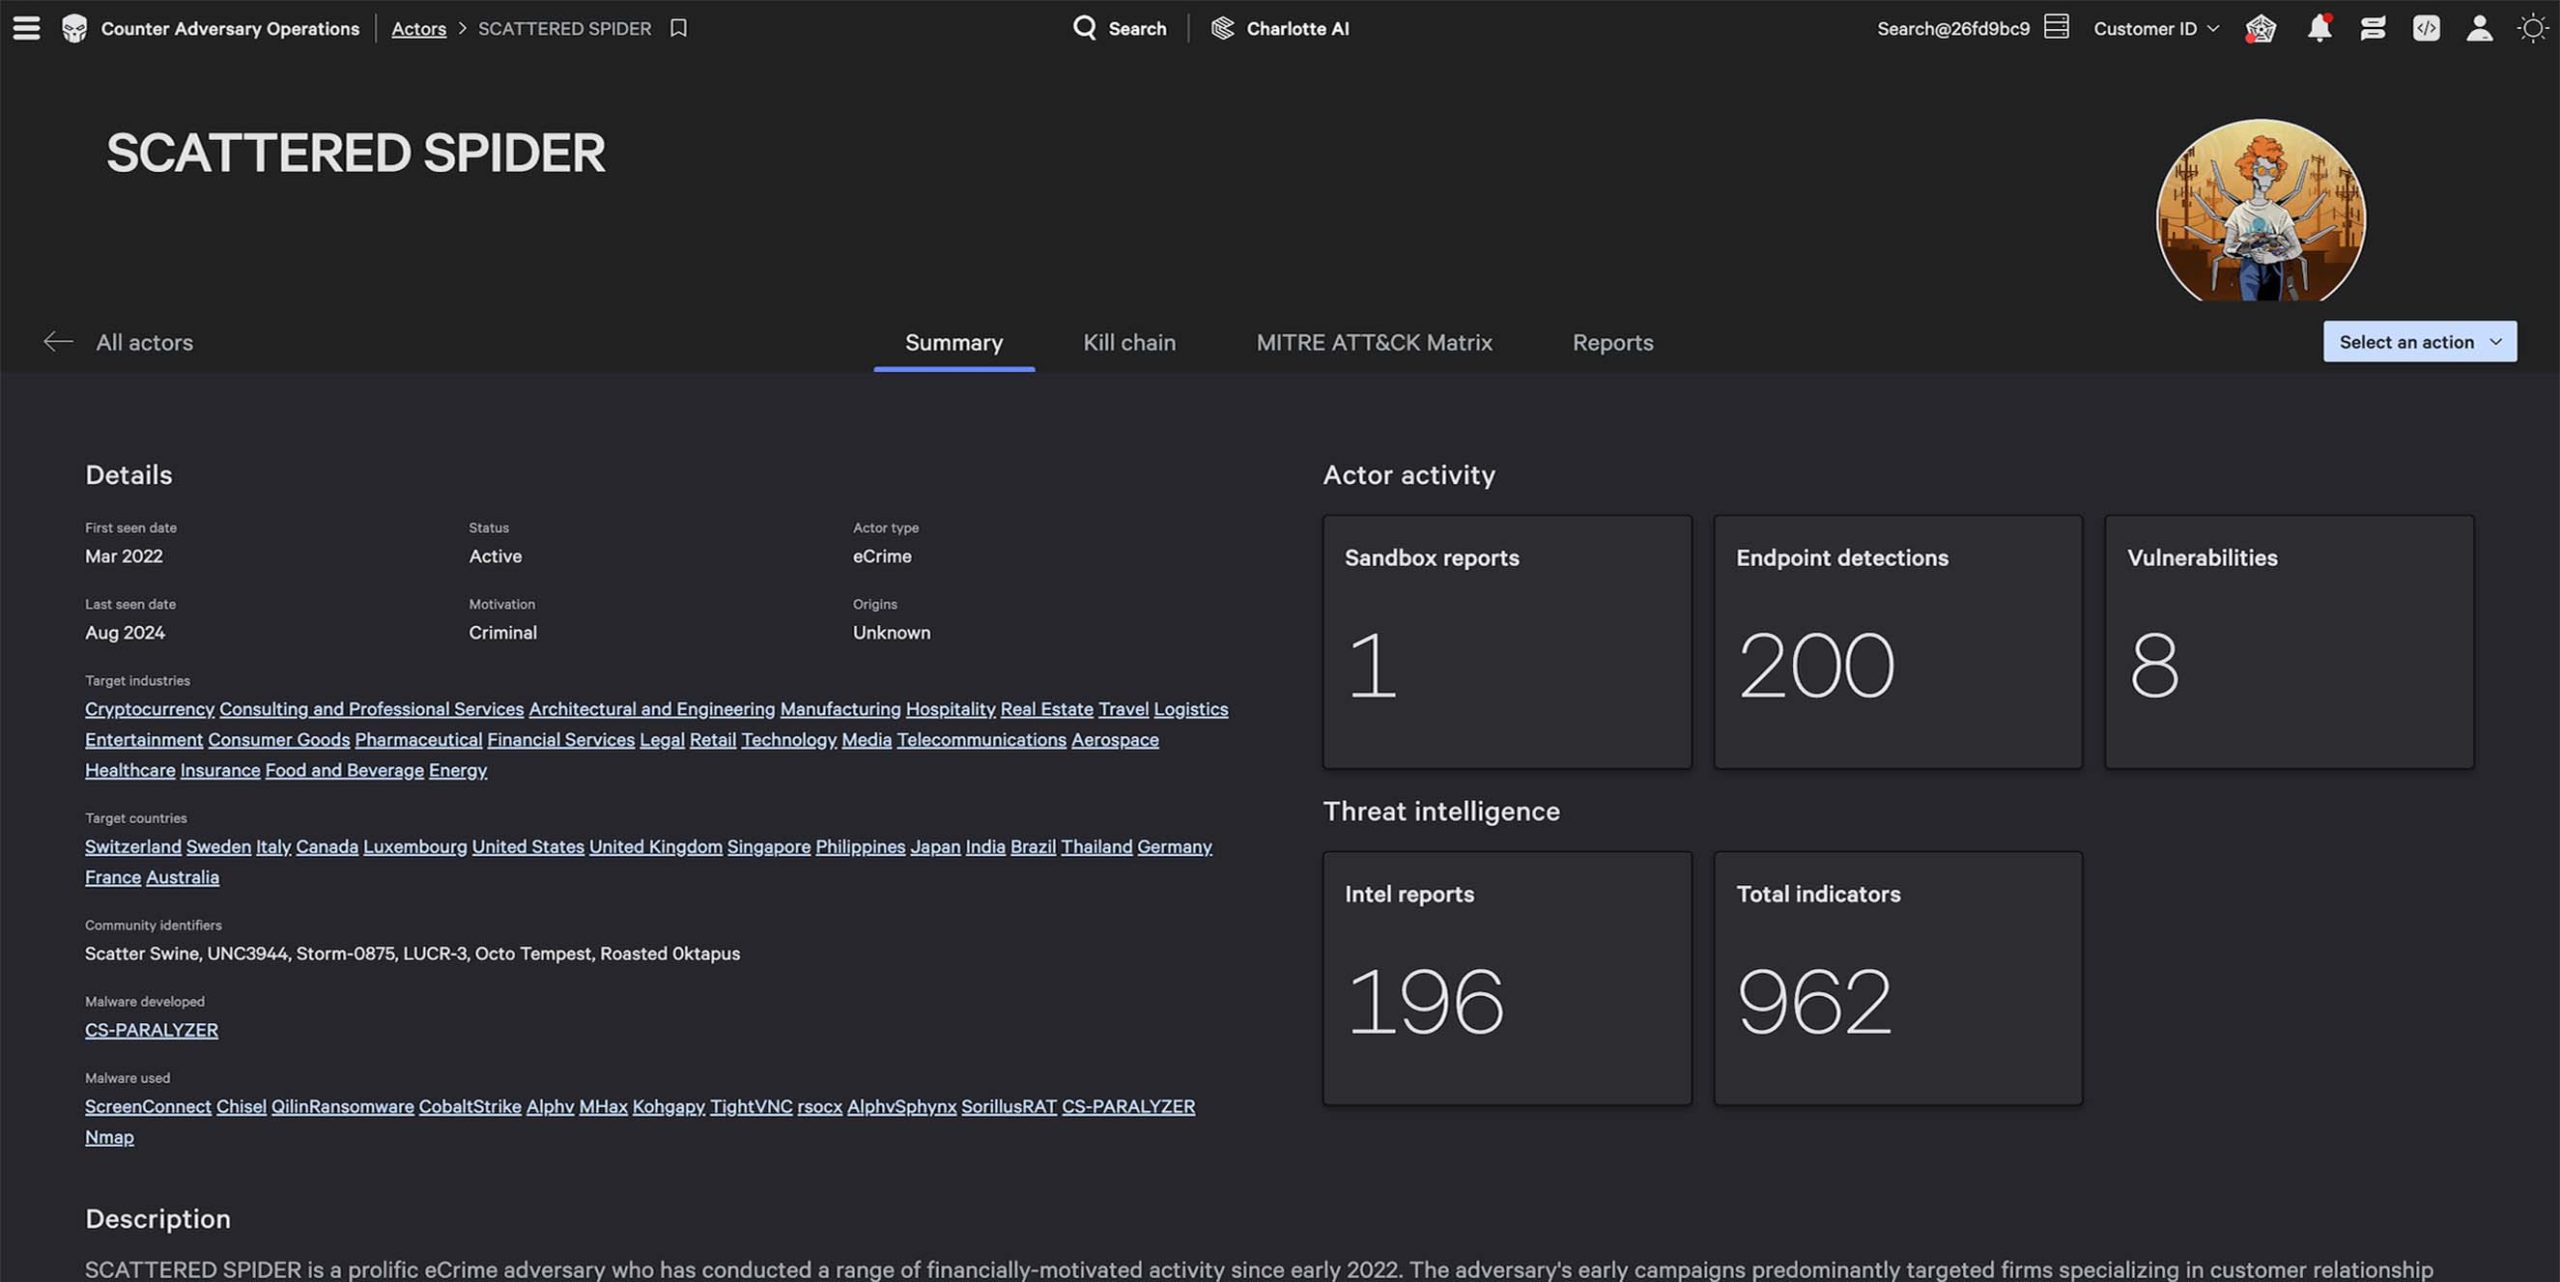This screenshot has height=1282, width=2560.
Task: Click the Search@26fd9bc9 account text
Action: [x=1953, y=28]
